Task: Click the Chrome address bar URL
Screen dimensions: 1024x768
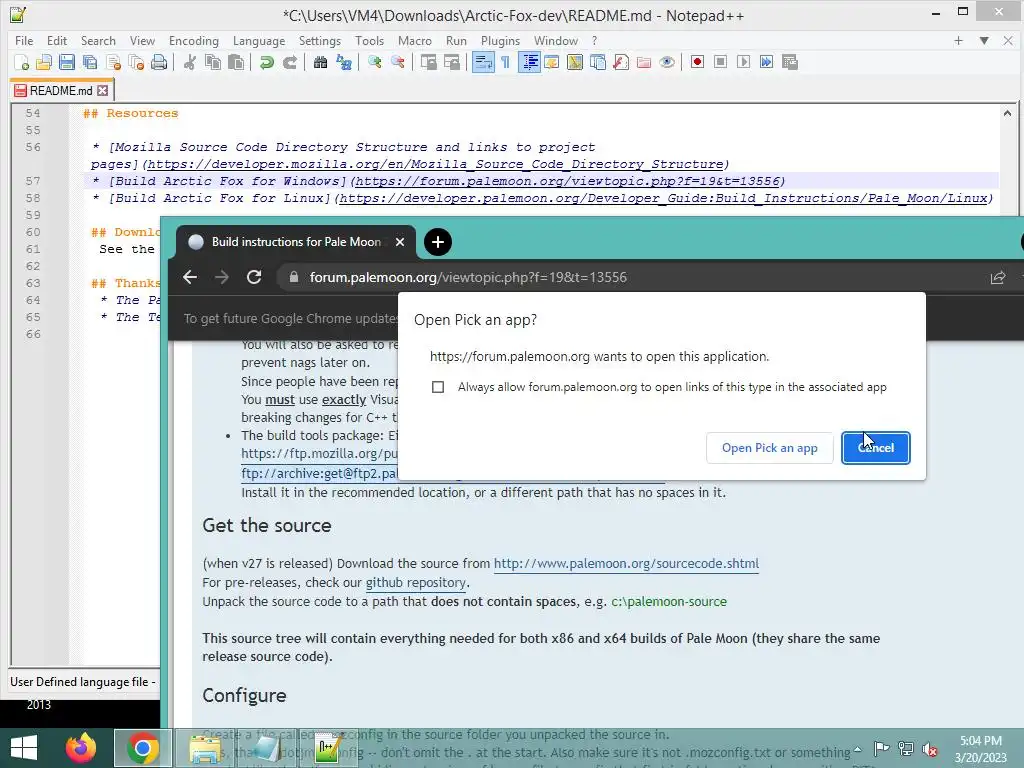Action: point(468,278)
